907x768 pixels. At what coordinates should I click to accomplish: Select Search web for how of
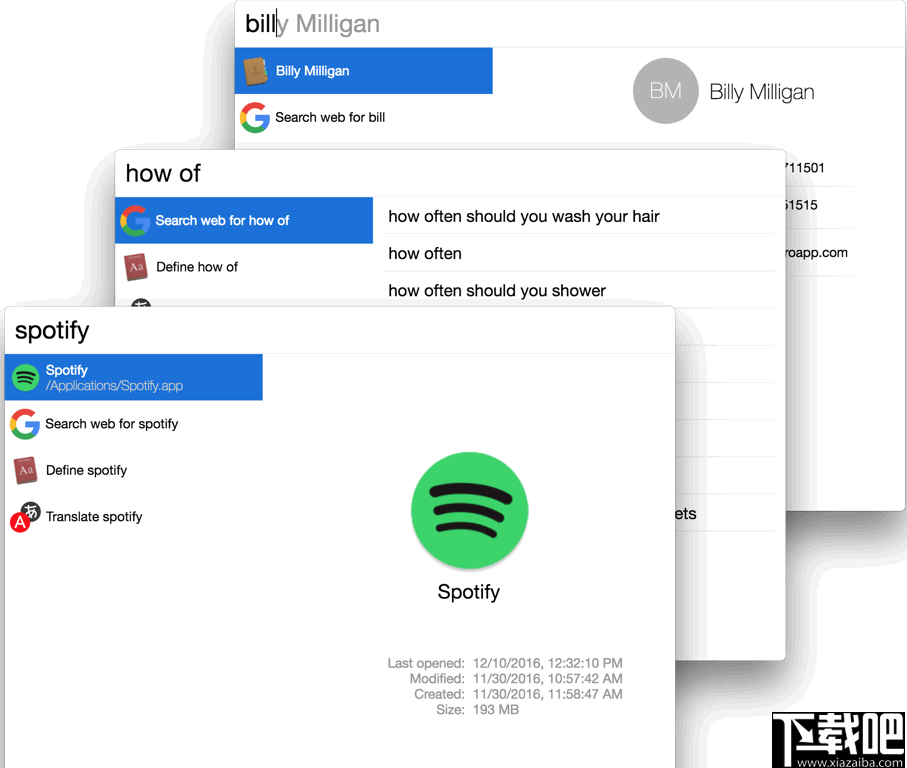point(244,220)
